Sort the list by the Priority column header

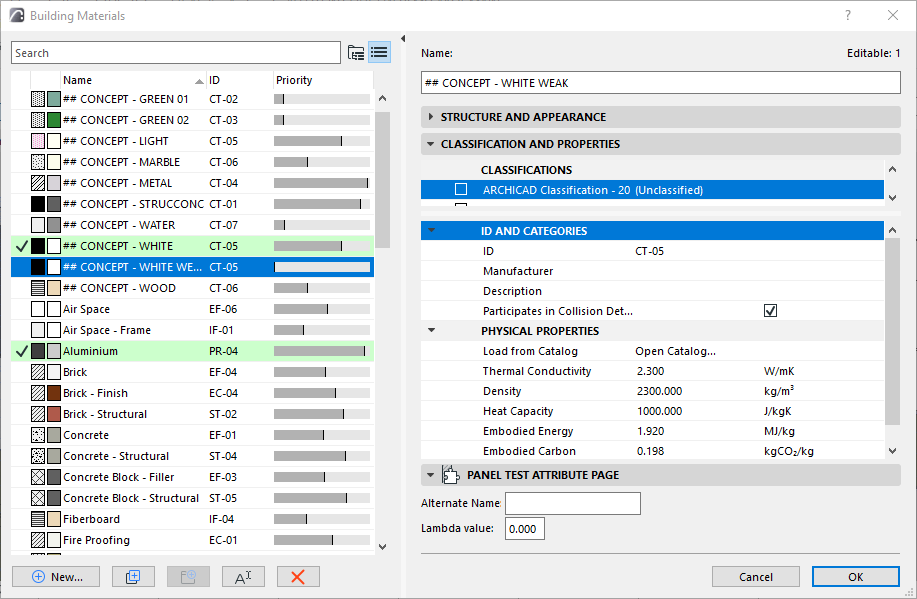[x=323, y=80]
